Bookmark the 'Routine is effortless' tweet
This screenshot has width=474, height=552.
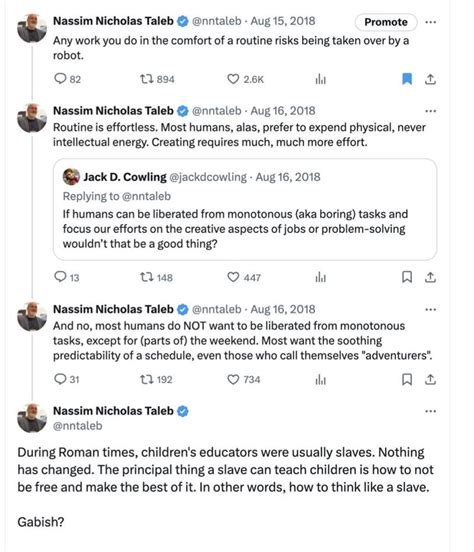(x=407, y=277)
